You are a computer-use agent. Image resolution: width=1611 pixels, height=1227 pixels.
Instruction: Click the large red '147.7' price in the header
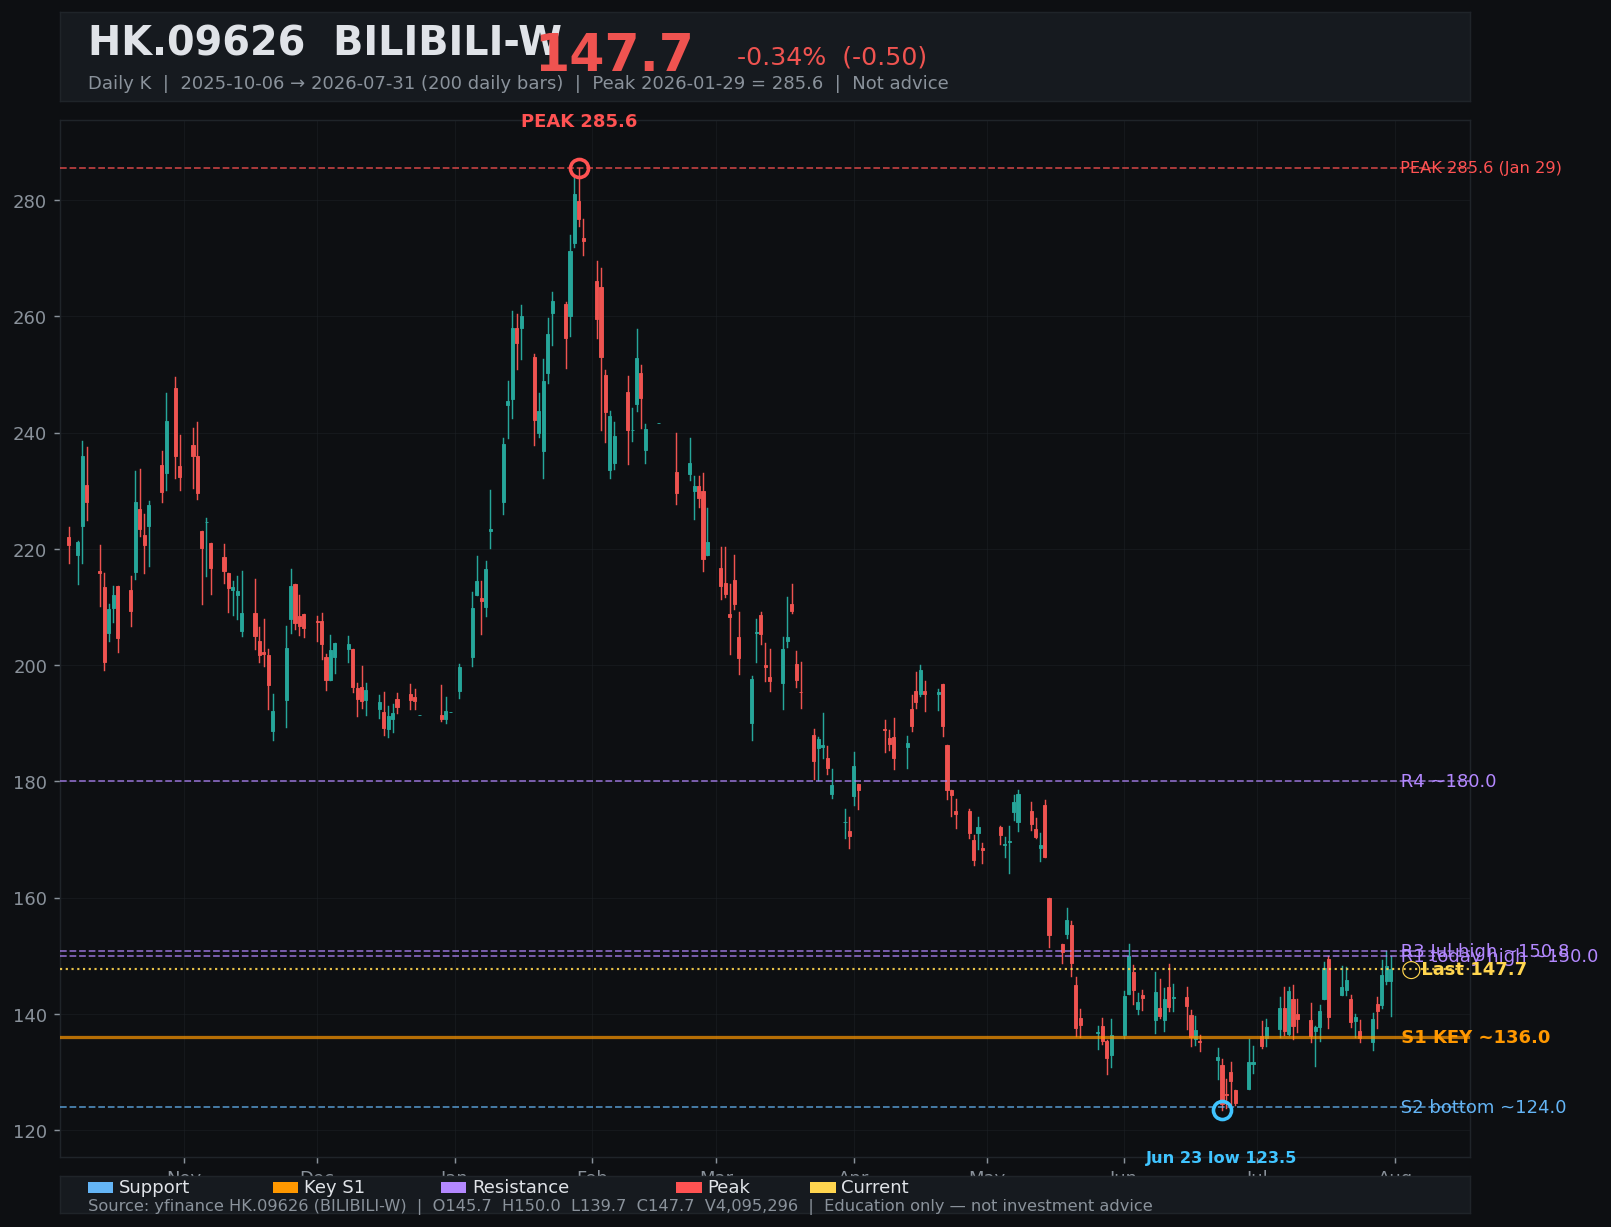point(615,54)
